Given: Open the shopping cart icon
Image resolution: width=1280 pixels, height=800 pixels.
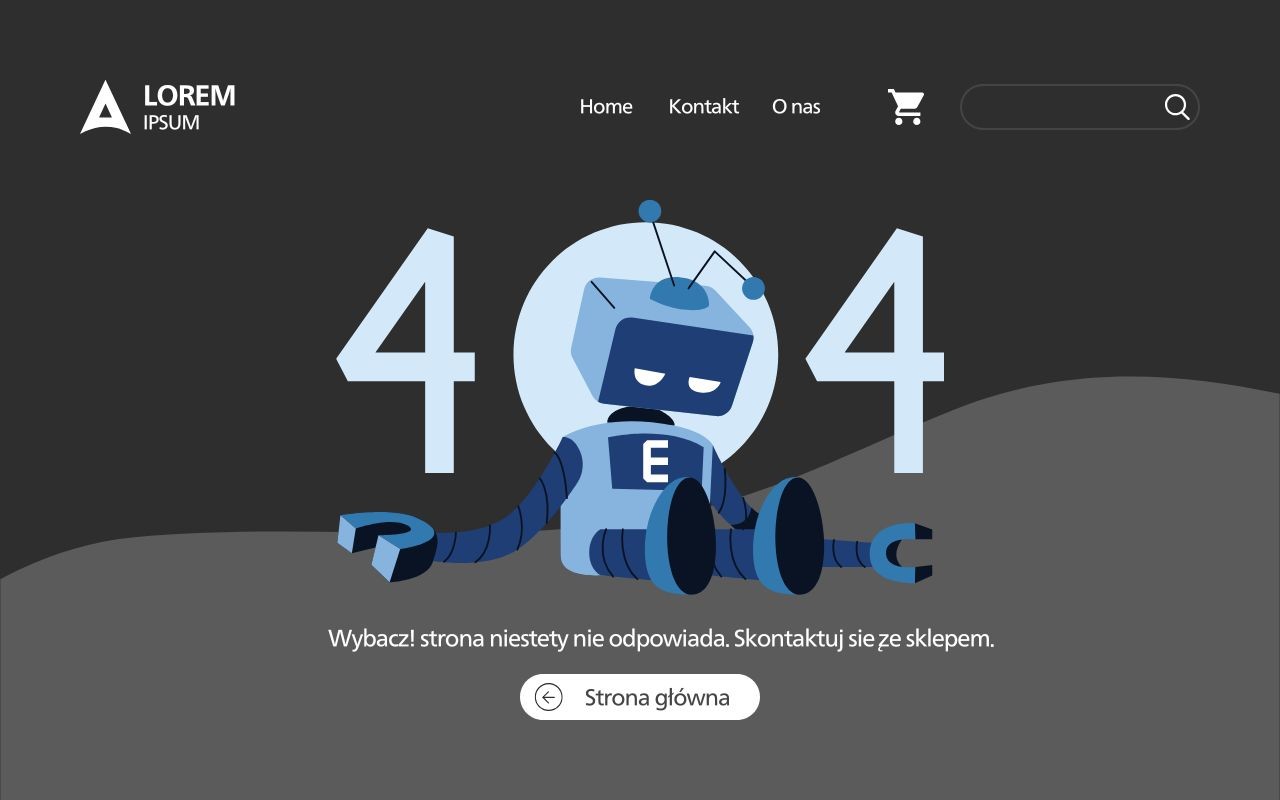Looking at the screenshot, I should click(906, 107).
